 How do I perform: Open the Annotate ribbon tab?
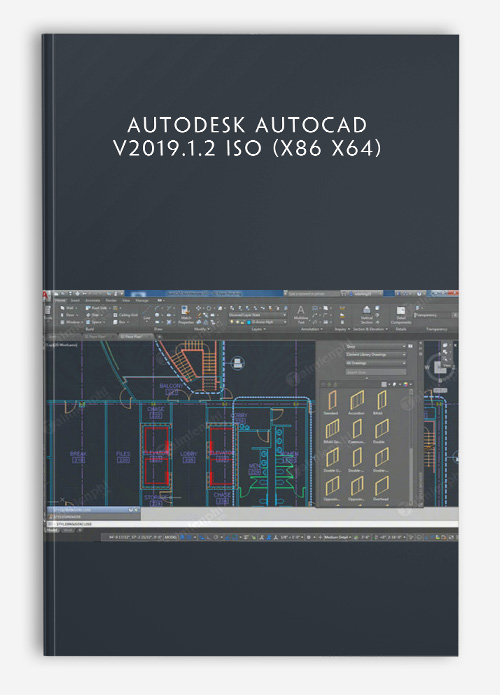(x=93, y=301)
